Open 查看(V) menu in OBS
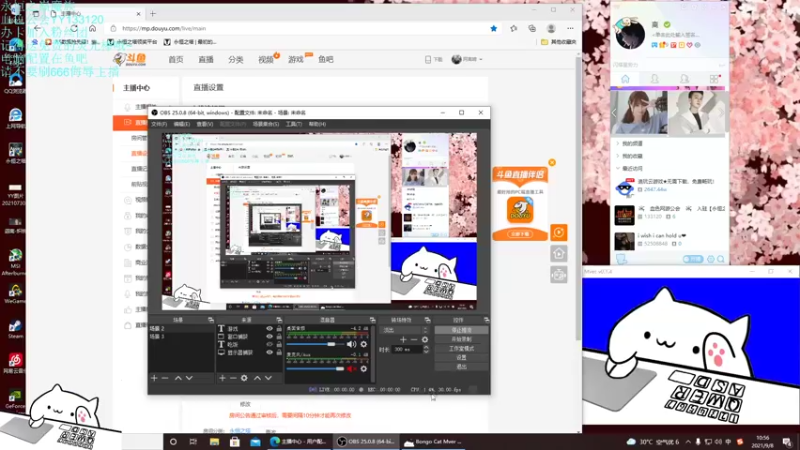 click(x=205, y=124)
